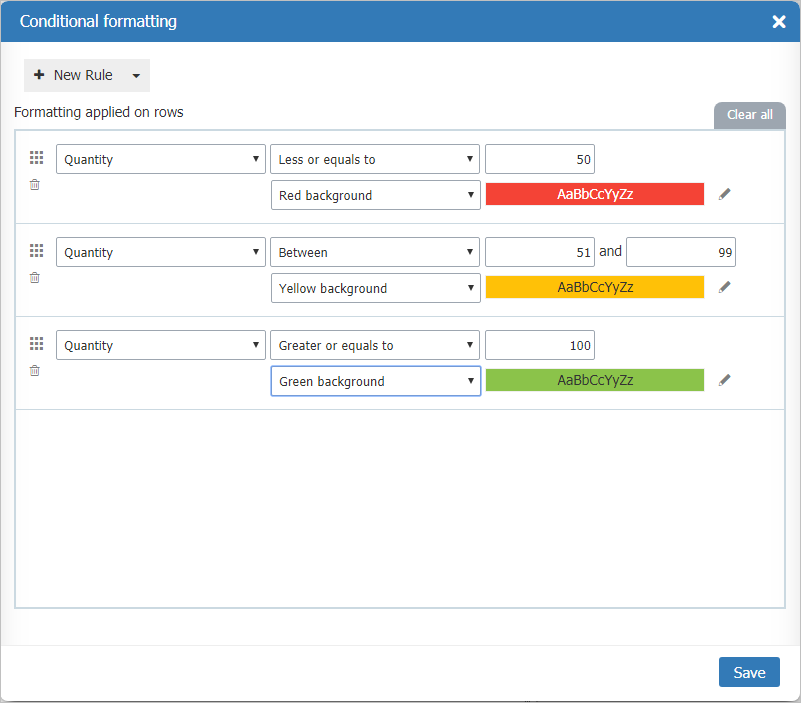Edit the yellow background format with pencil
Viewport: 801px width, 703px height.
coord(725,287)
